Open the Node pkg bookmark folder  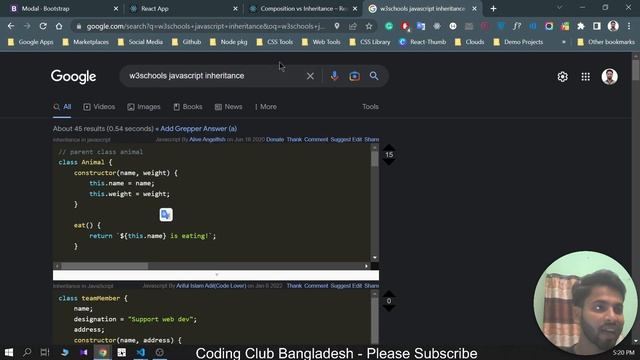tap(229, 42)
